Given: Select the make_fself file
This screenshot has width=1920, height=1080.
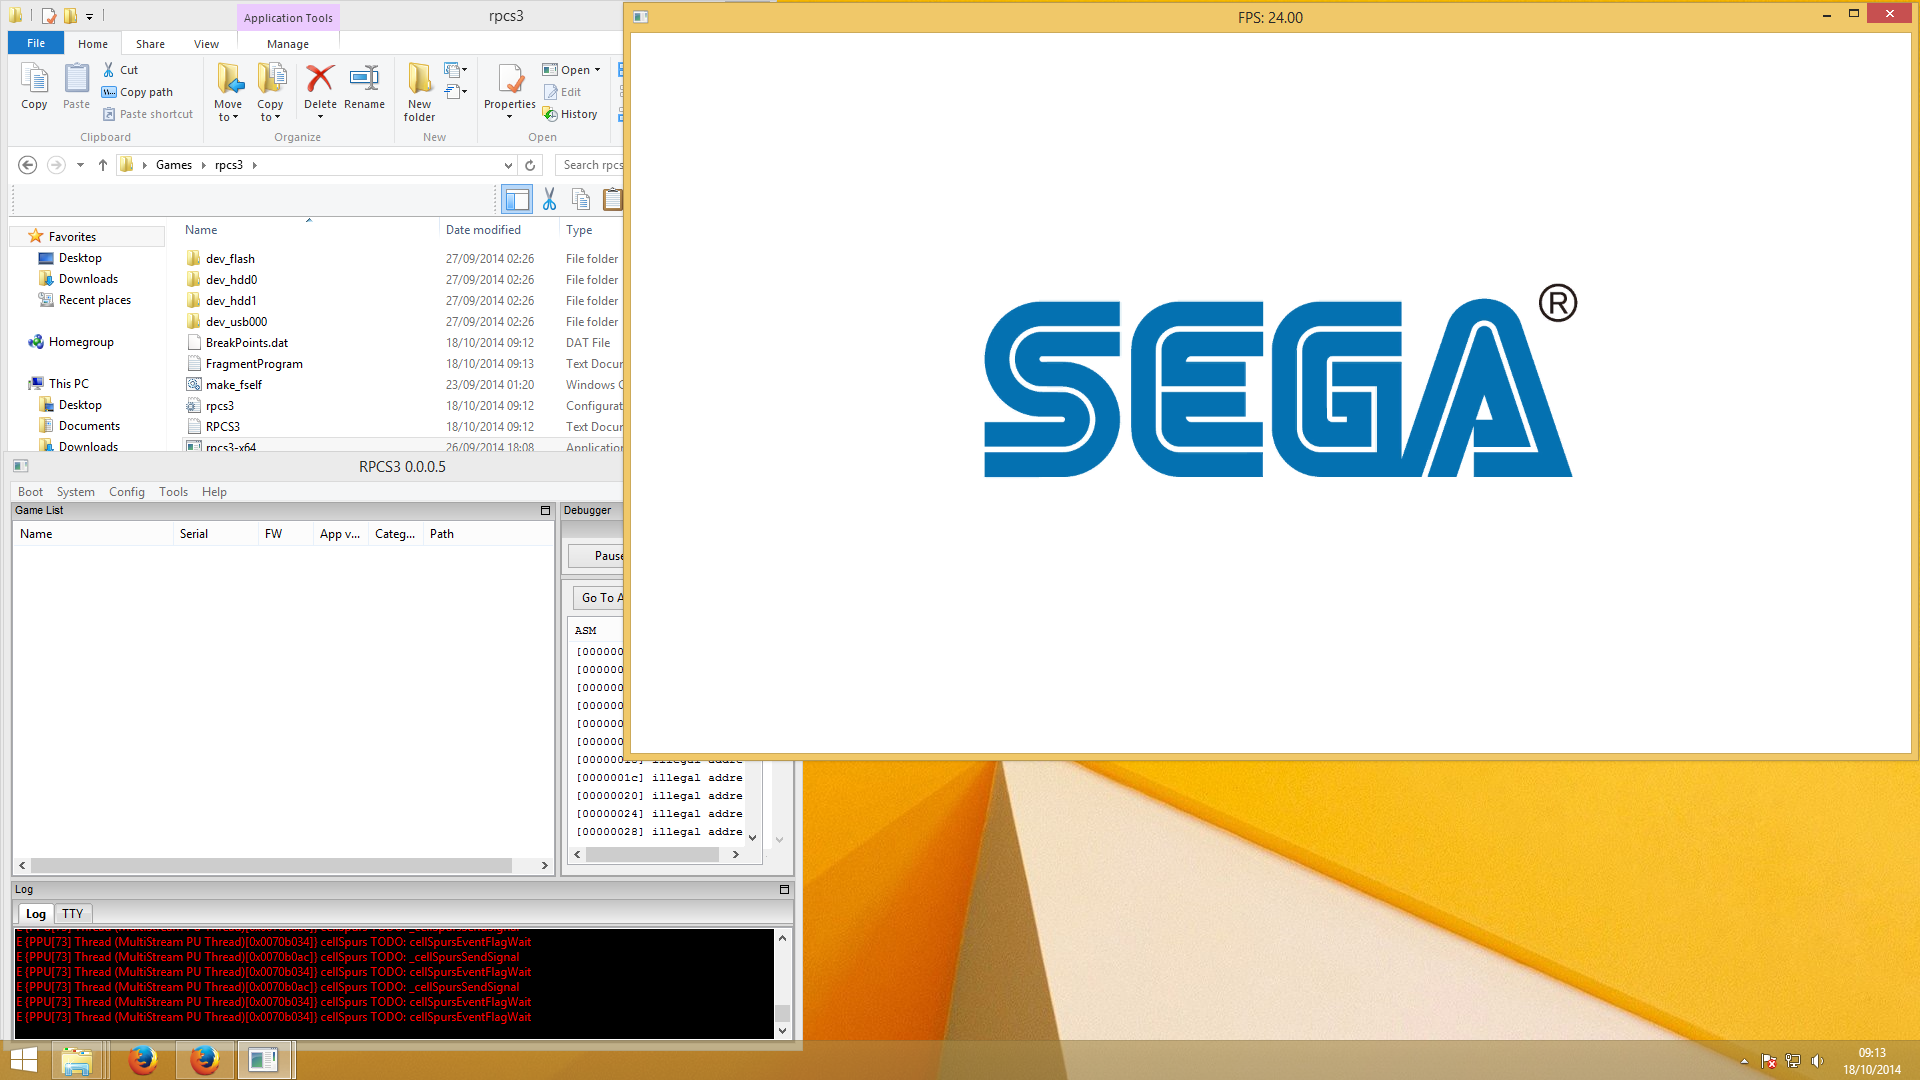Looking at the screenshot, I should pos(233,385).
